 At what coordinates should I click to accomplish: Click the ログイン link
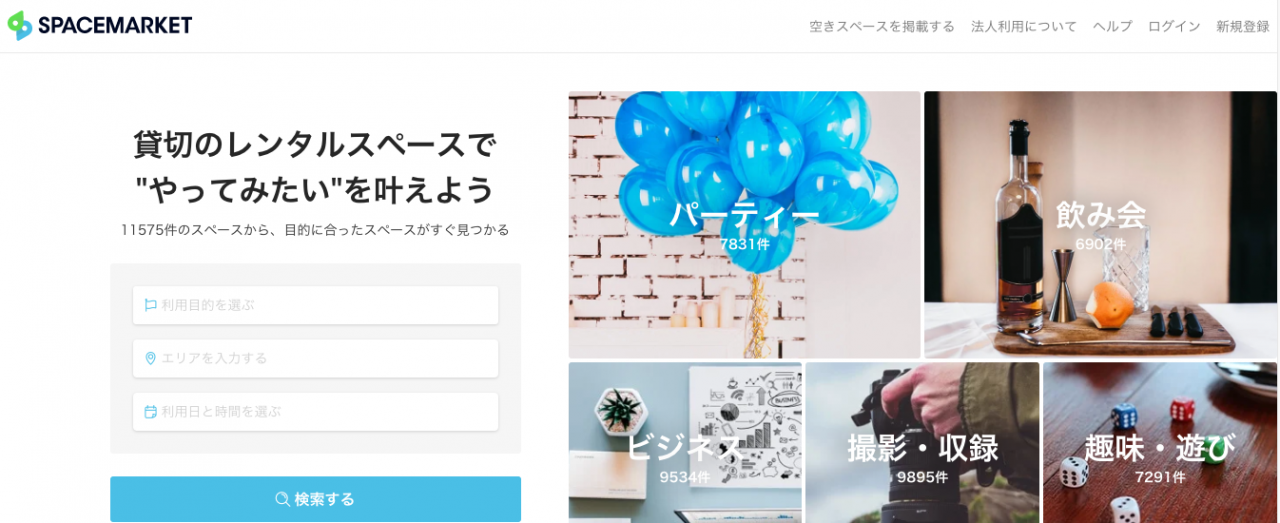click(1174, 26)
